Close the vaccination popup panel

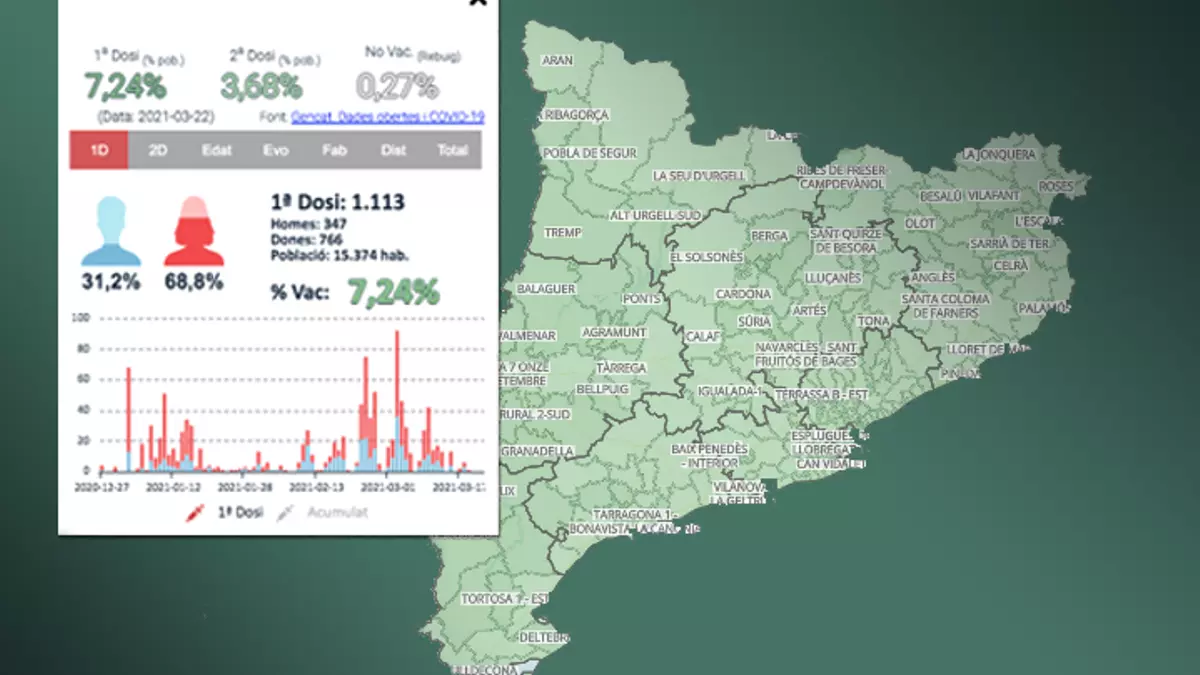(477, 3)
